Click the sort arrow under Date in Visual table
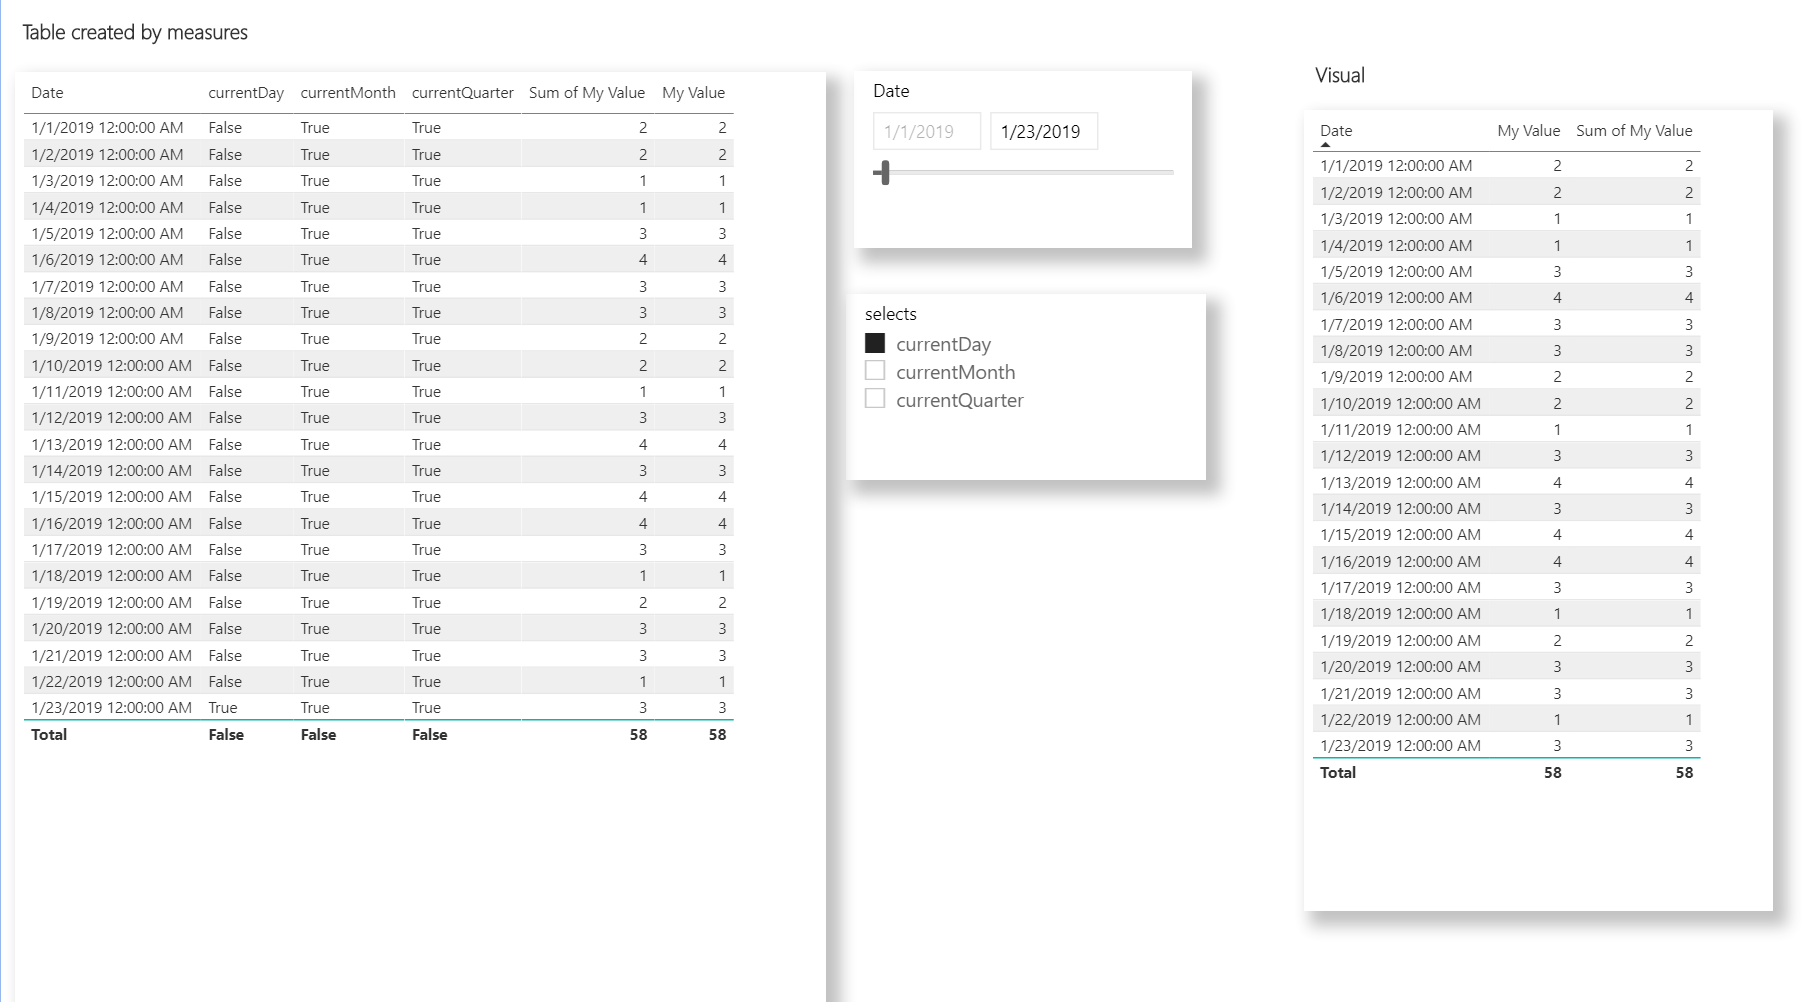 1326,145
